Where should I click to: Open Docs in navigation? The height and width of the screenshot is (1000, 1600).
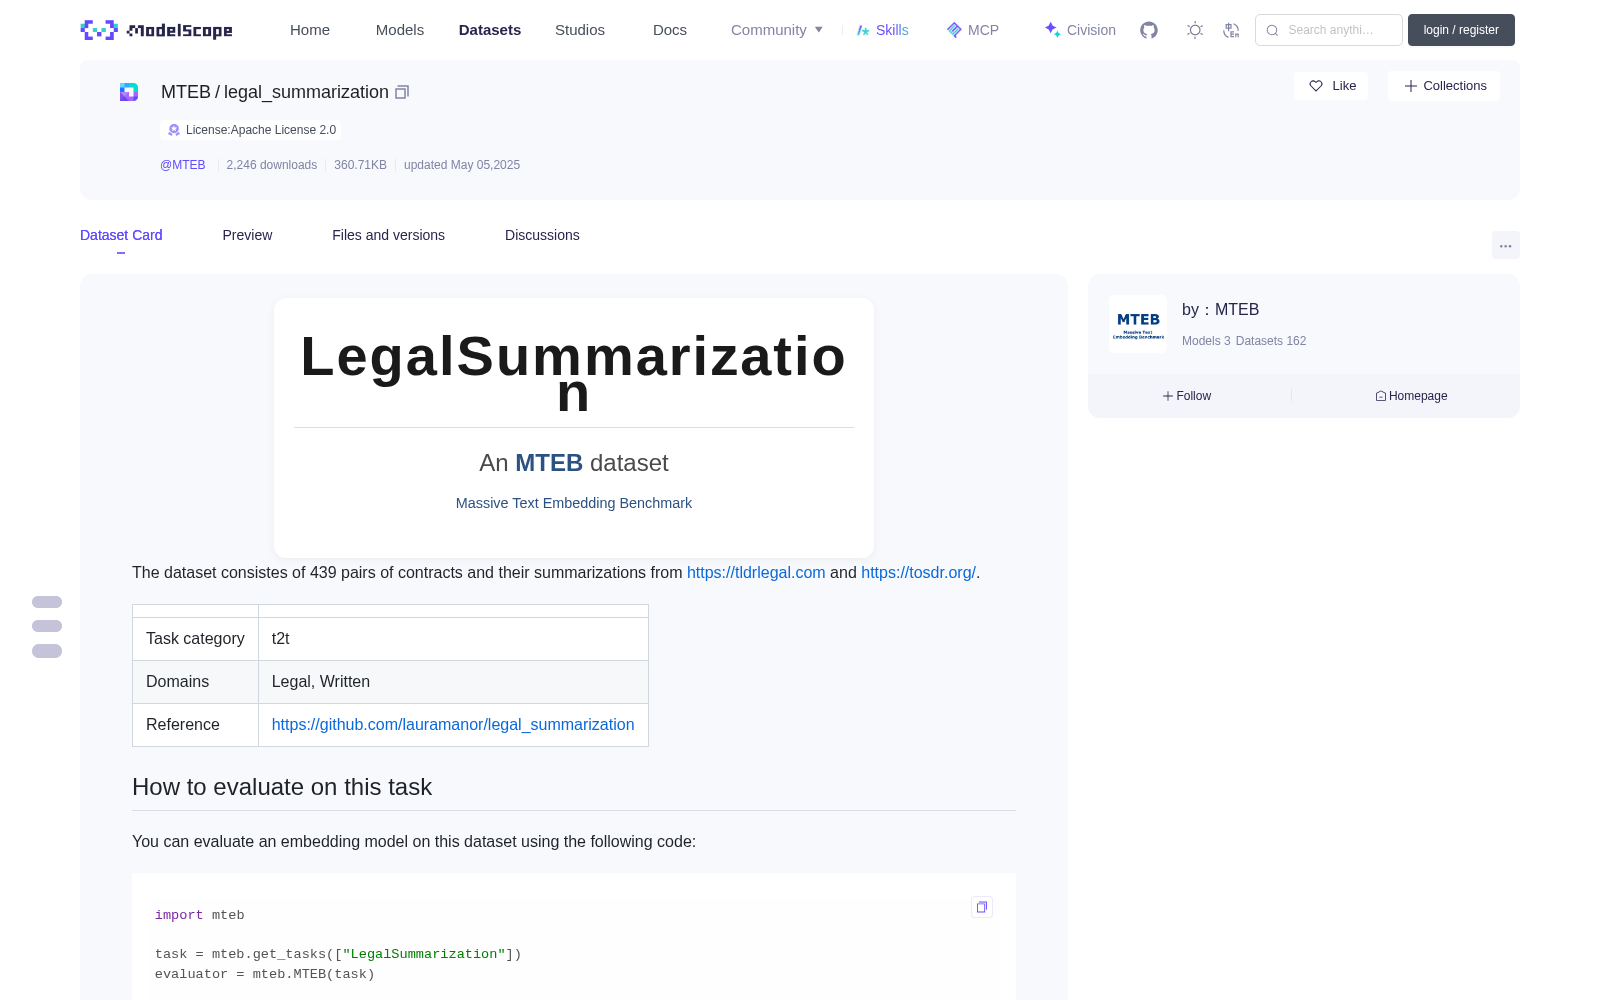(670, 30)
